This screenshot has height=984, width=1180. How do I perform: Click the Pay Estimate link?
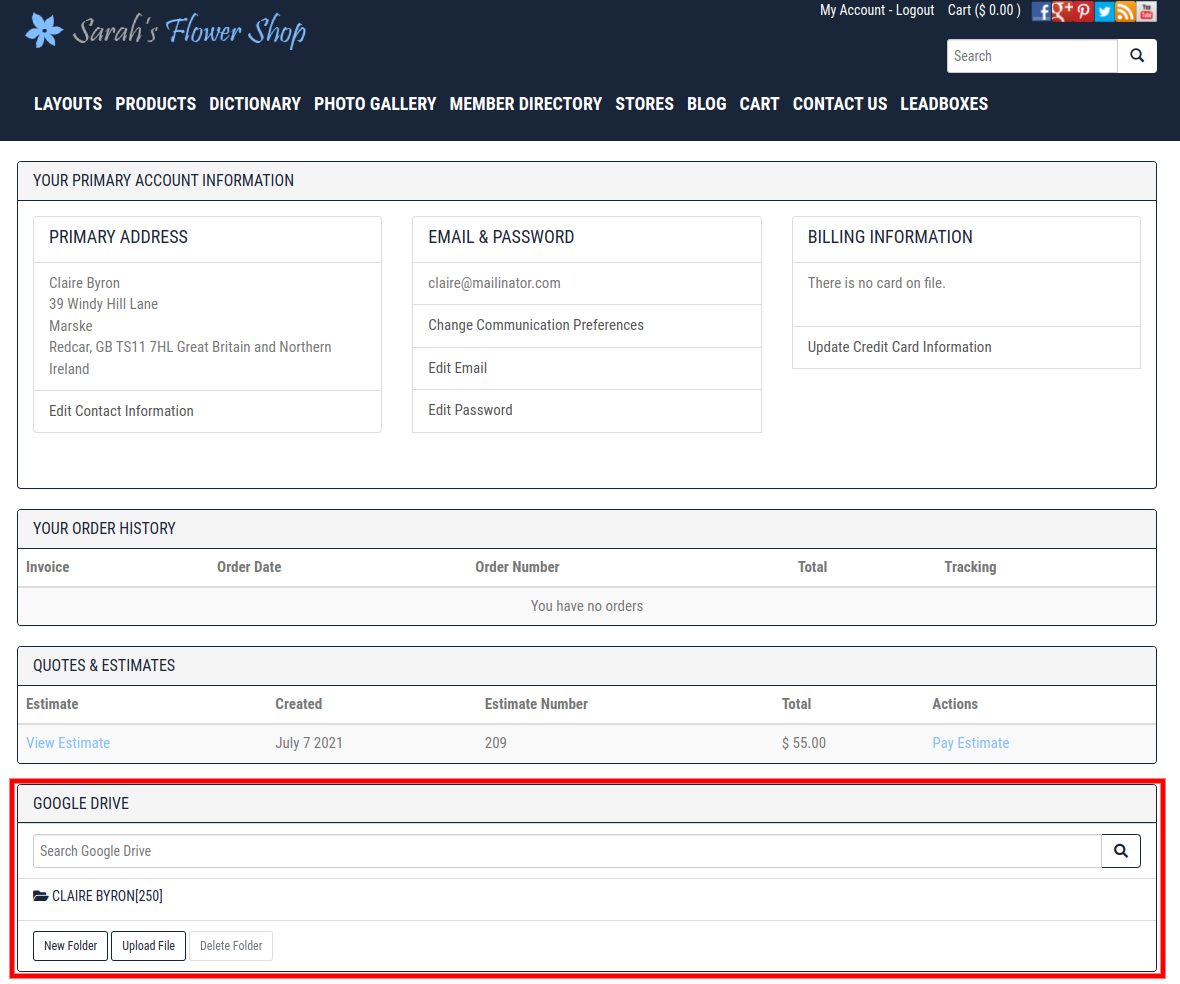(970, 743)
